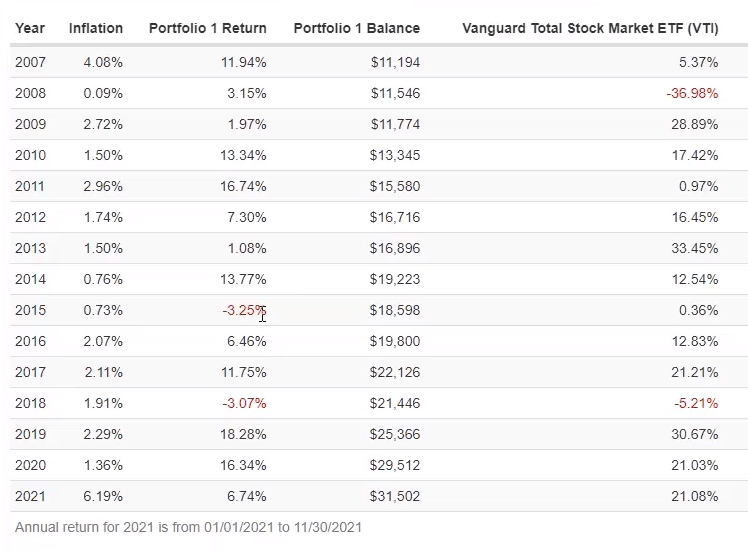This screenshot has width=748, height=552.
Task: Select the Portfolio 1 Return column header
Action: click(x=207, y=29)
